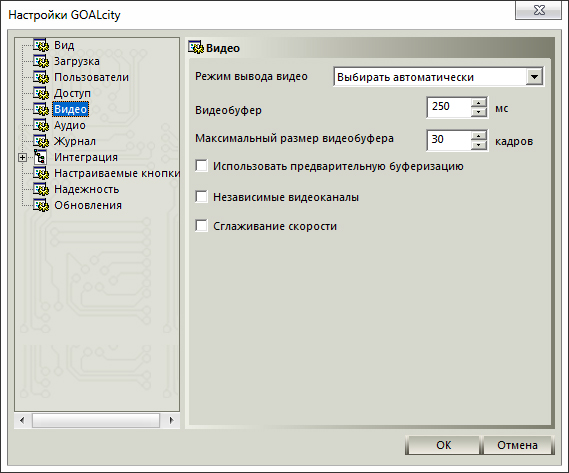Click the tree-structure icon beside Интеграция
Viewport: 569px width, 473px height.
click(40, 157)
